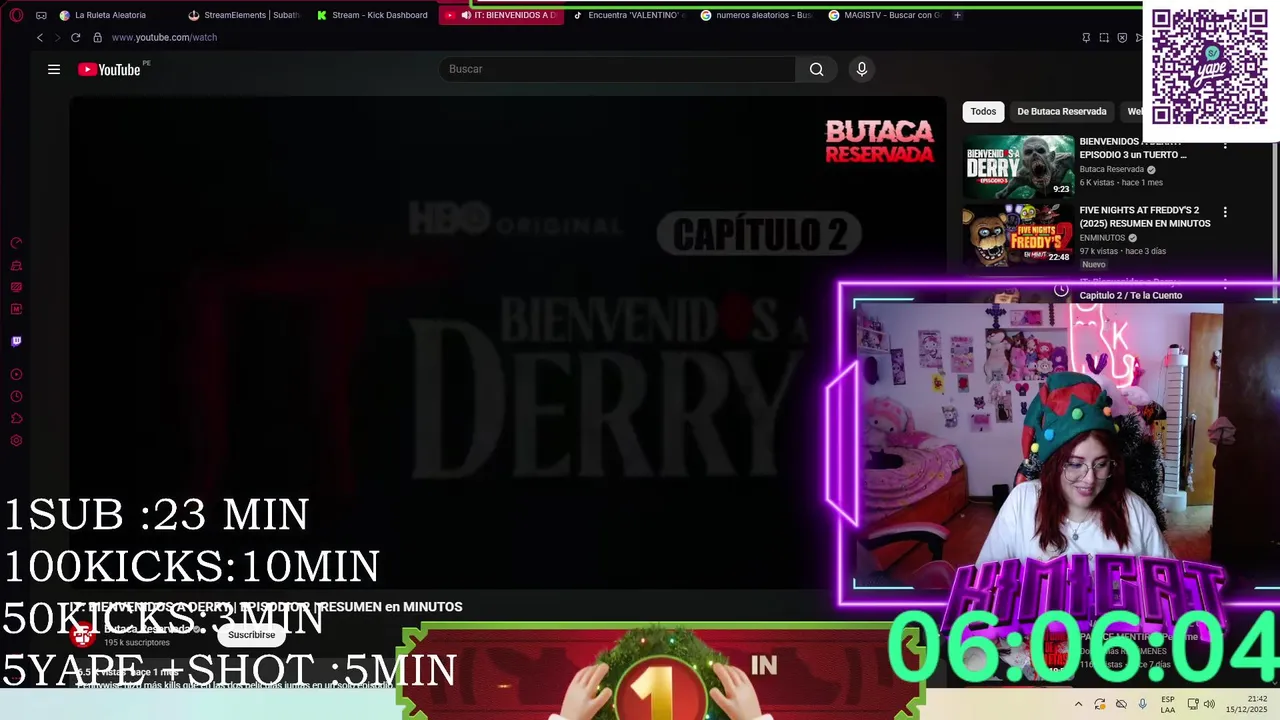
Task: Open Bienvenidos a Derry Episodio 3 thumbnail
Action: click(1018, 166)
